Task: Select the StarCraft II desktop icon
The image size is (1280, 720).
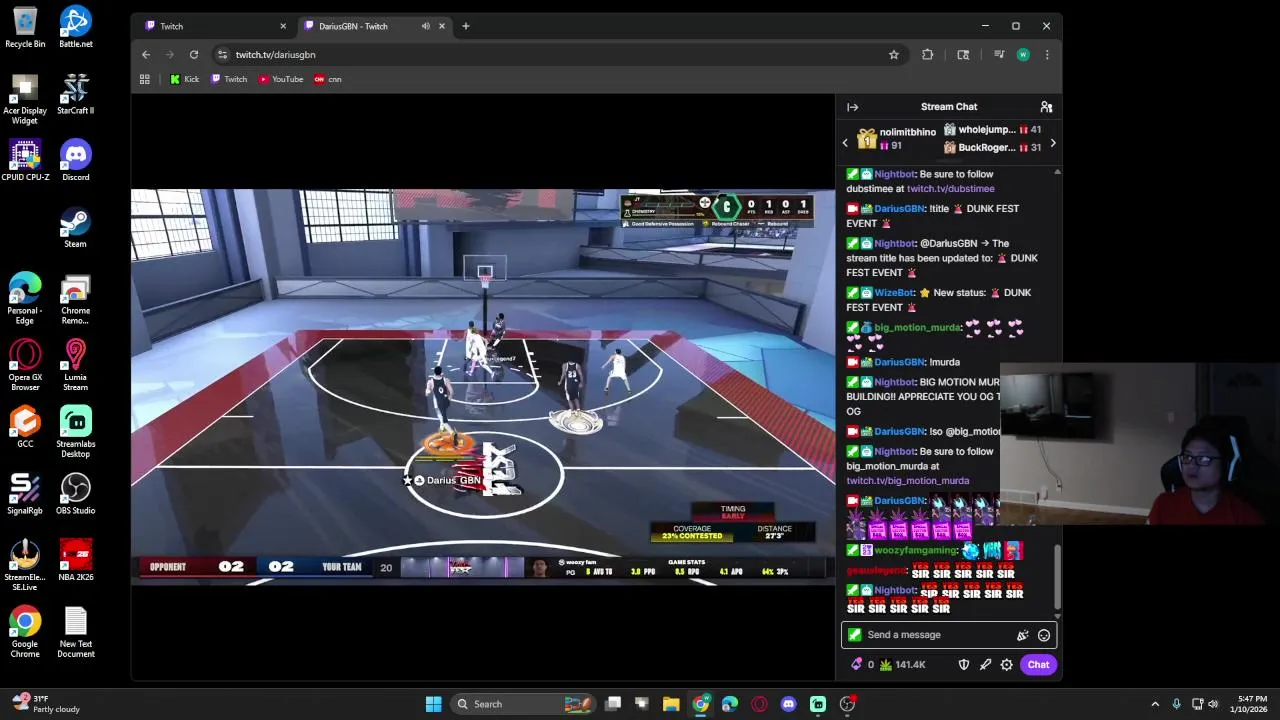Action: pyautogui.click(x=76, y=94)
